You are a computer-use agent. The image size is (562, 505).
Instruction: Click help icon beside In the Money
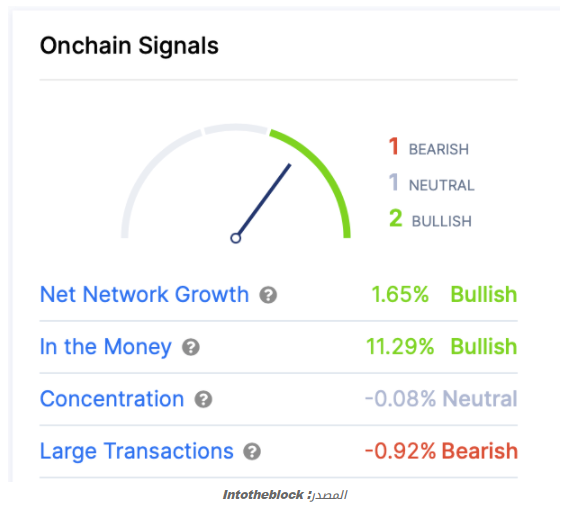tap(191, 347)
